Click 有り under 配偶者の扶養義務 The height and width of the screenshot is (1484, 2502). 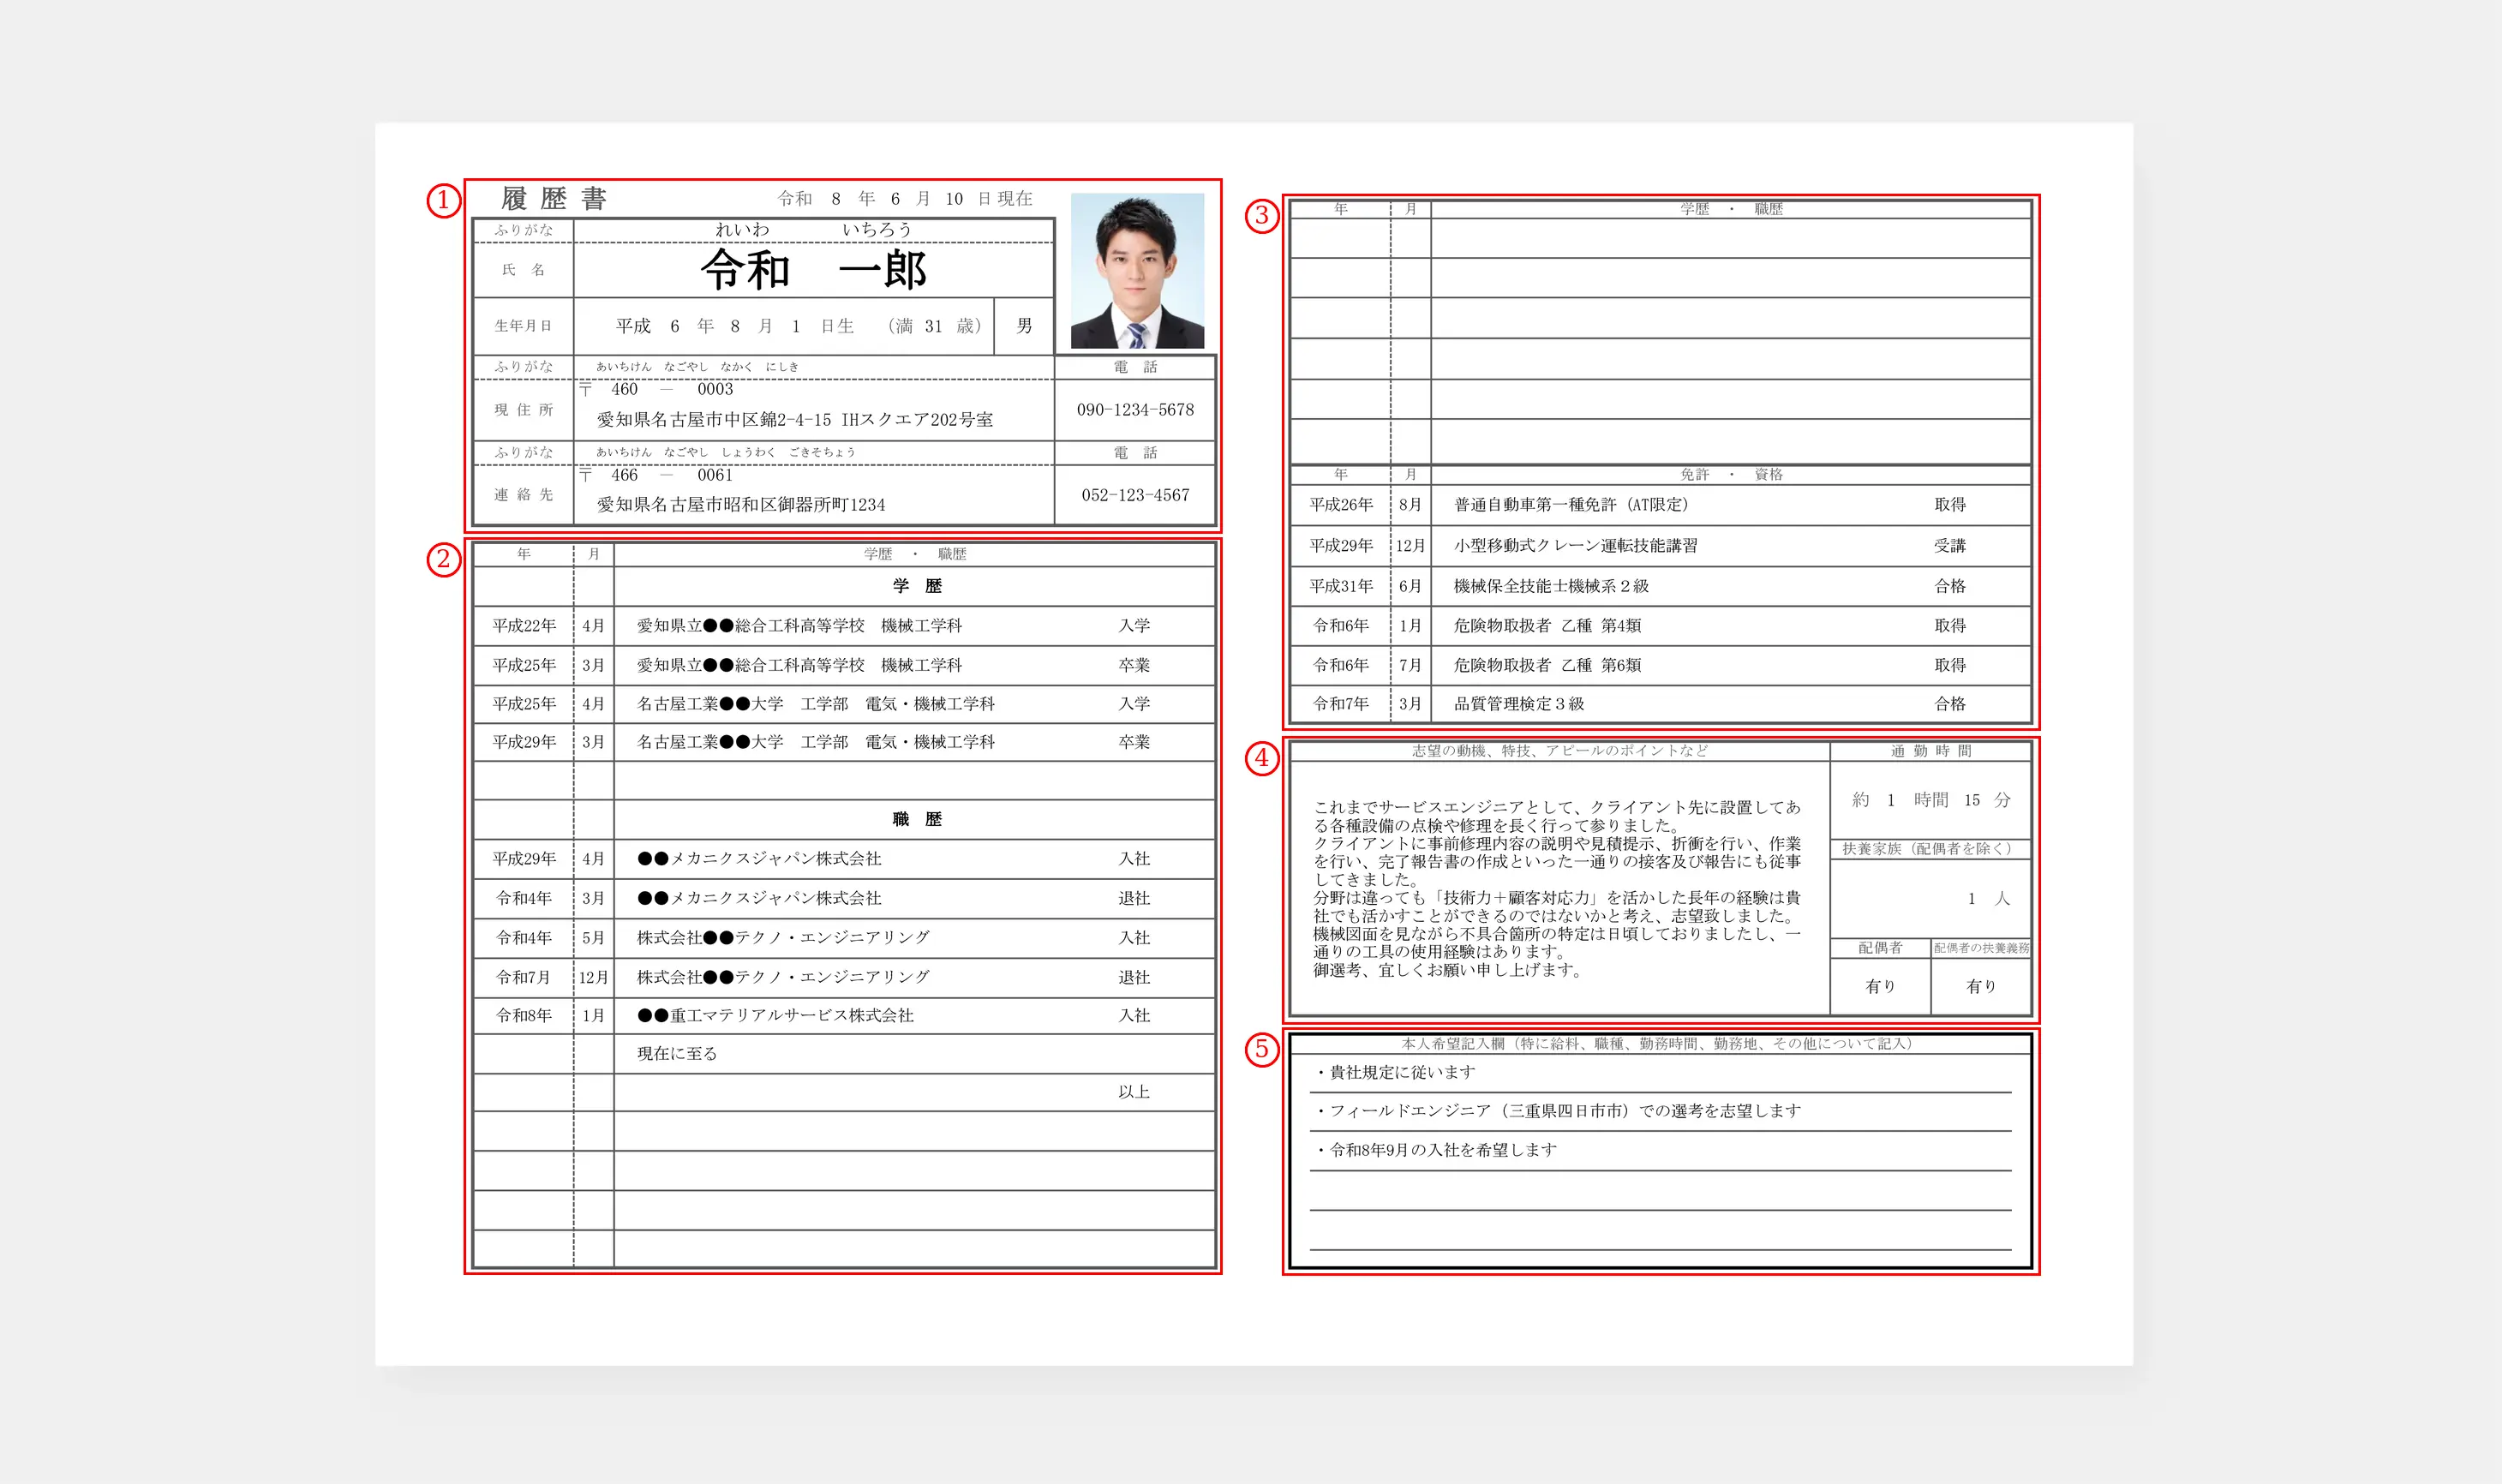click(x=1981, y=987)
